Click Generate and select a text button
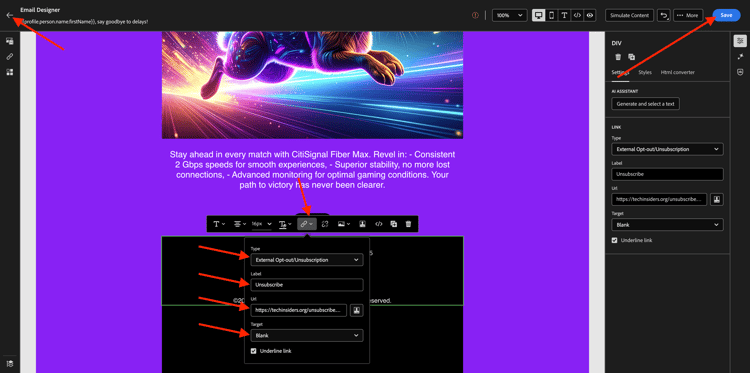750x373 pixels. pyautogui.click(x=645, y=103)
